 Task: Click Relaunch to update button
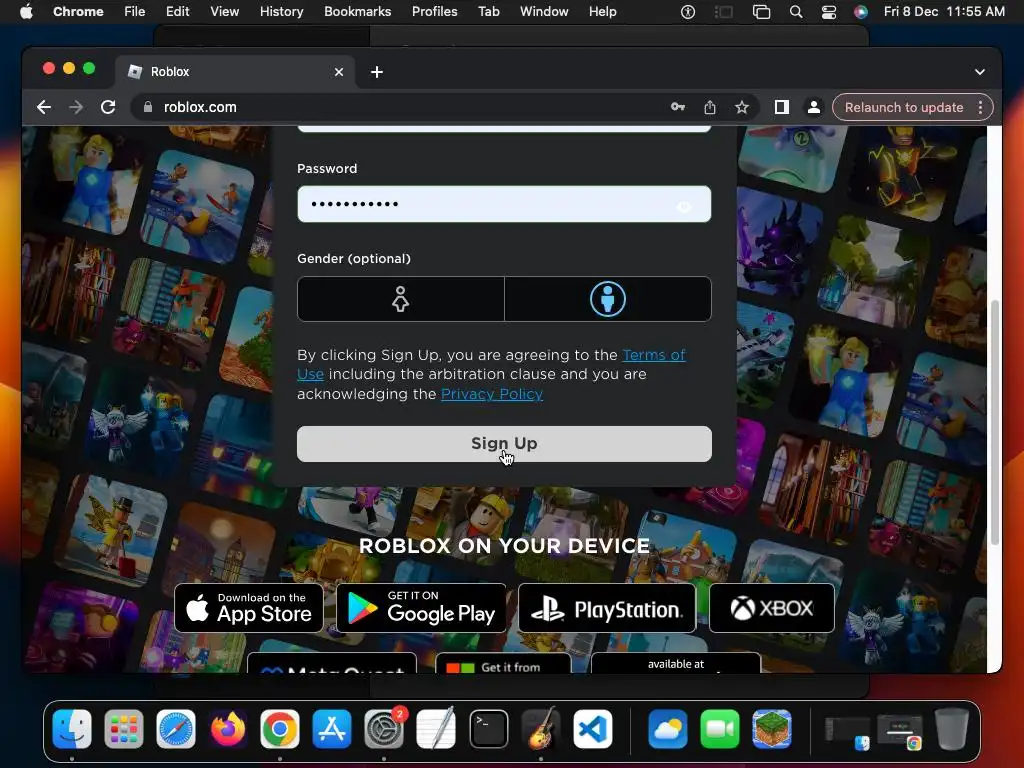pyautogui.click(x=904, y=107)
